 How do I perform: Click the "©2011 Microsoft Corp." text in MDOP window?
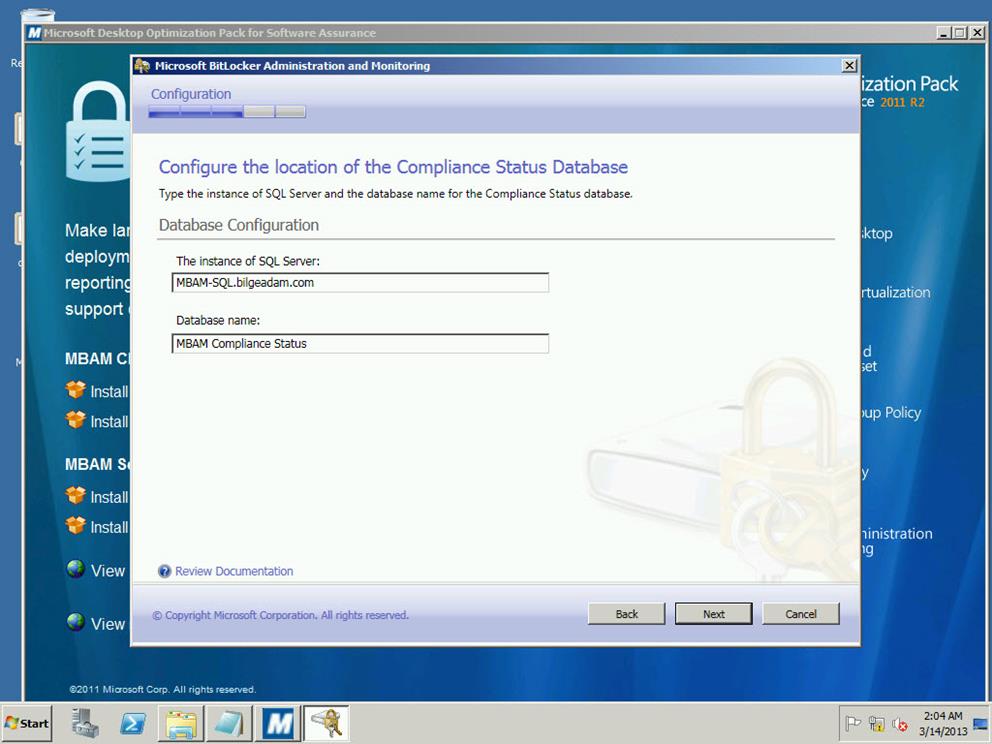point(162,690)
